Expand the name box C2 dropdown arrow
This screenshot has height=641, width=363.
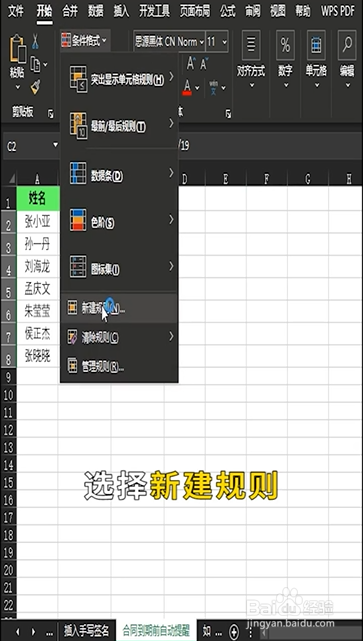(56, 145)
